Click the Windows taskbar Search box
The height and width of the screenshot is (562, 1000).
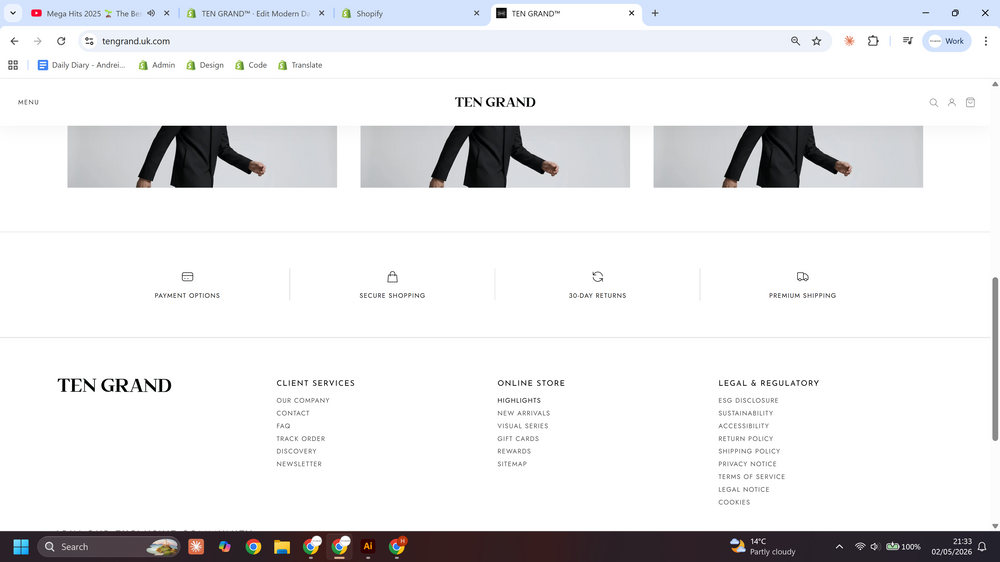point(110,547)
